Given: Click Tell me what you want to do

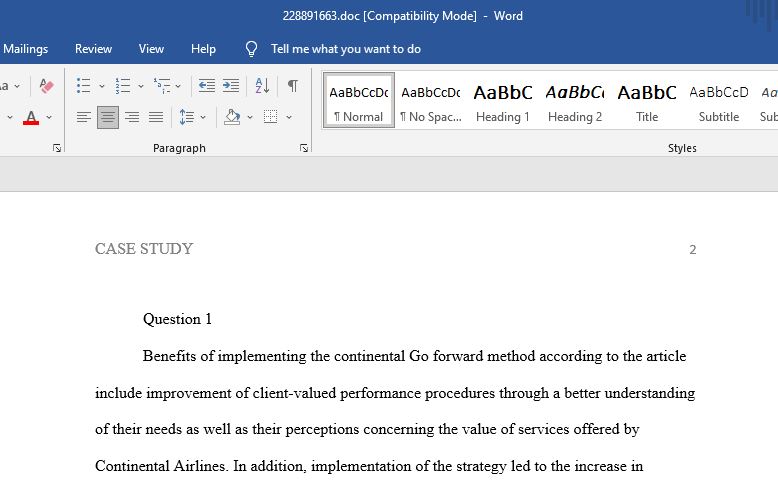Looking at the screenshot, I should click(x=346, y=49).
